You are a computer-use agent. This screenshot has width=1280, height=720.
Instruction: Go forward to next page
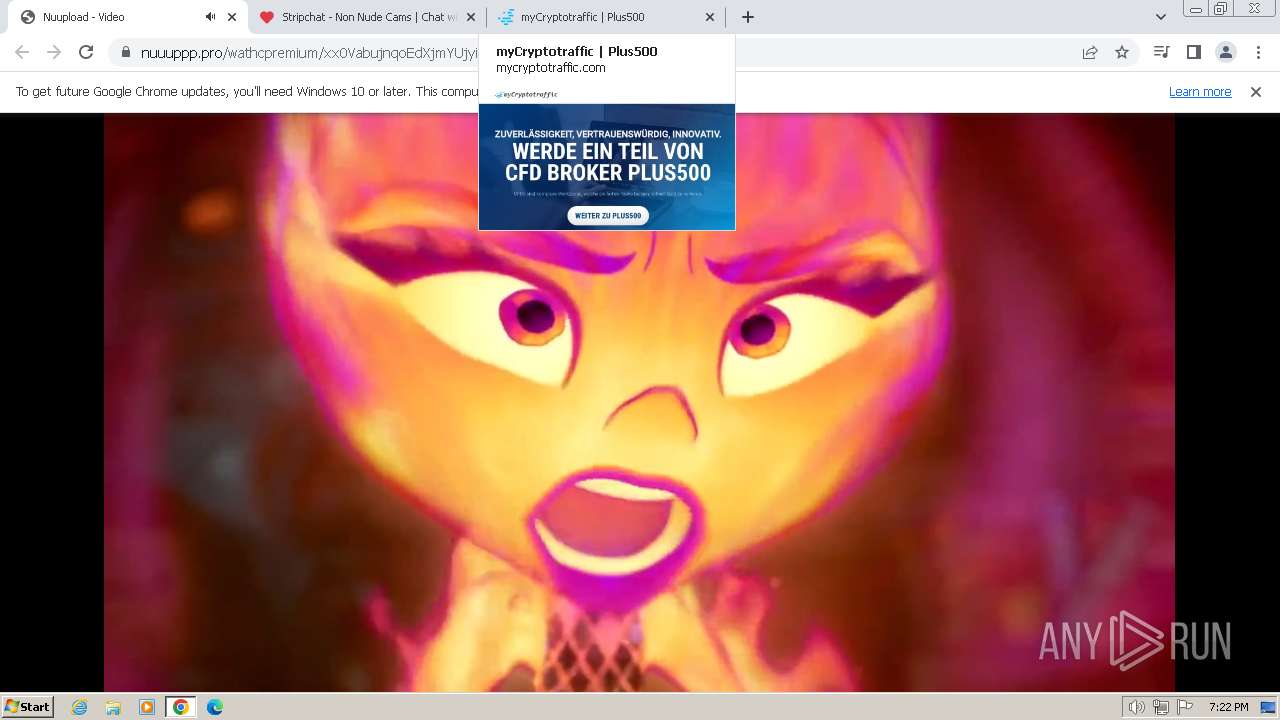pos(54,52)
